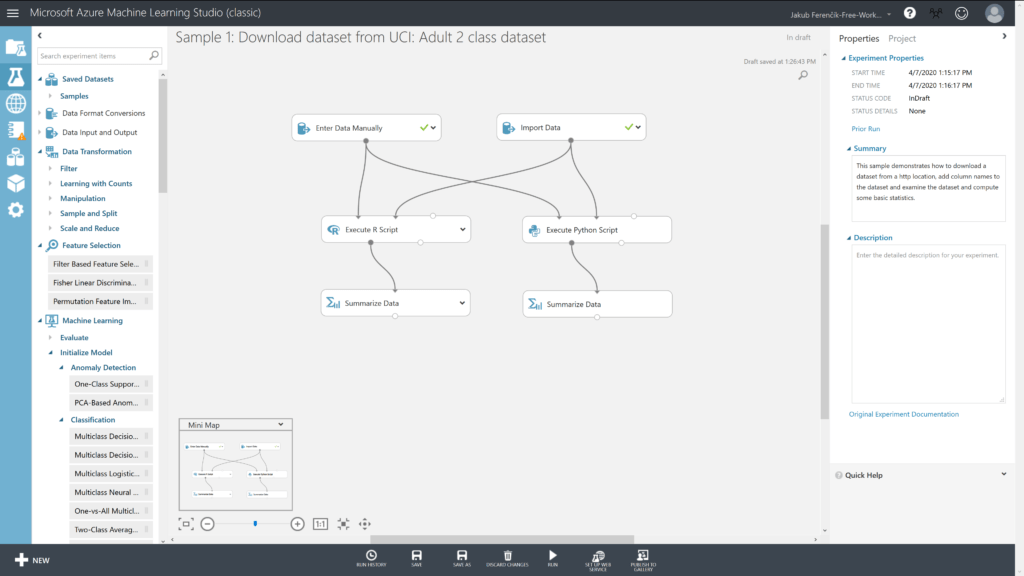Collapse the Data Transformation category
This screenshot has width=1024, height=576.
click(x=40, y=152)
